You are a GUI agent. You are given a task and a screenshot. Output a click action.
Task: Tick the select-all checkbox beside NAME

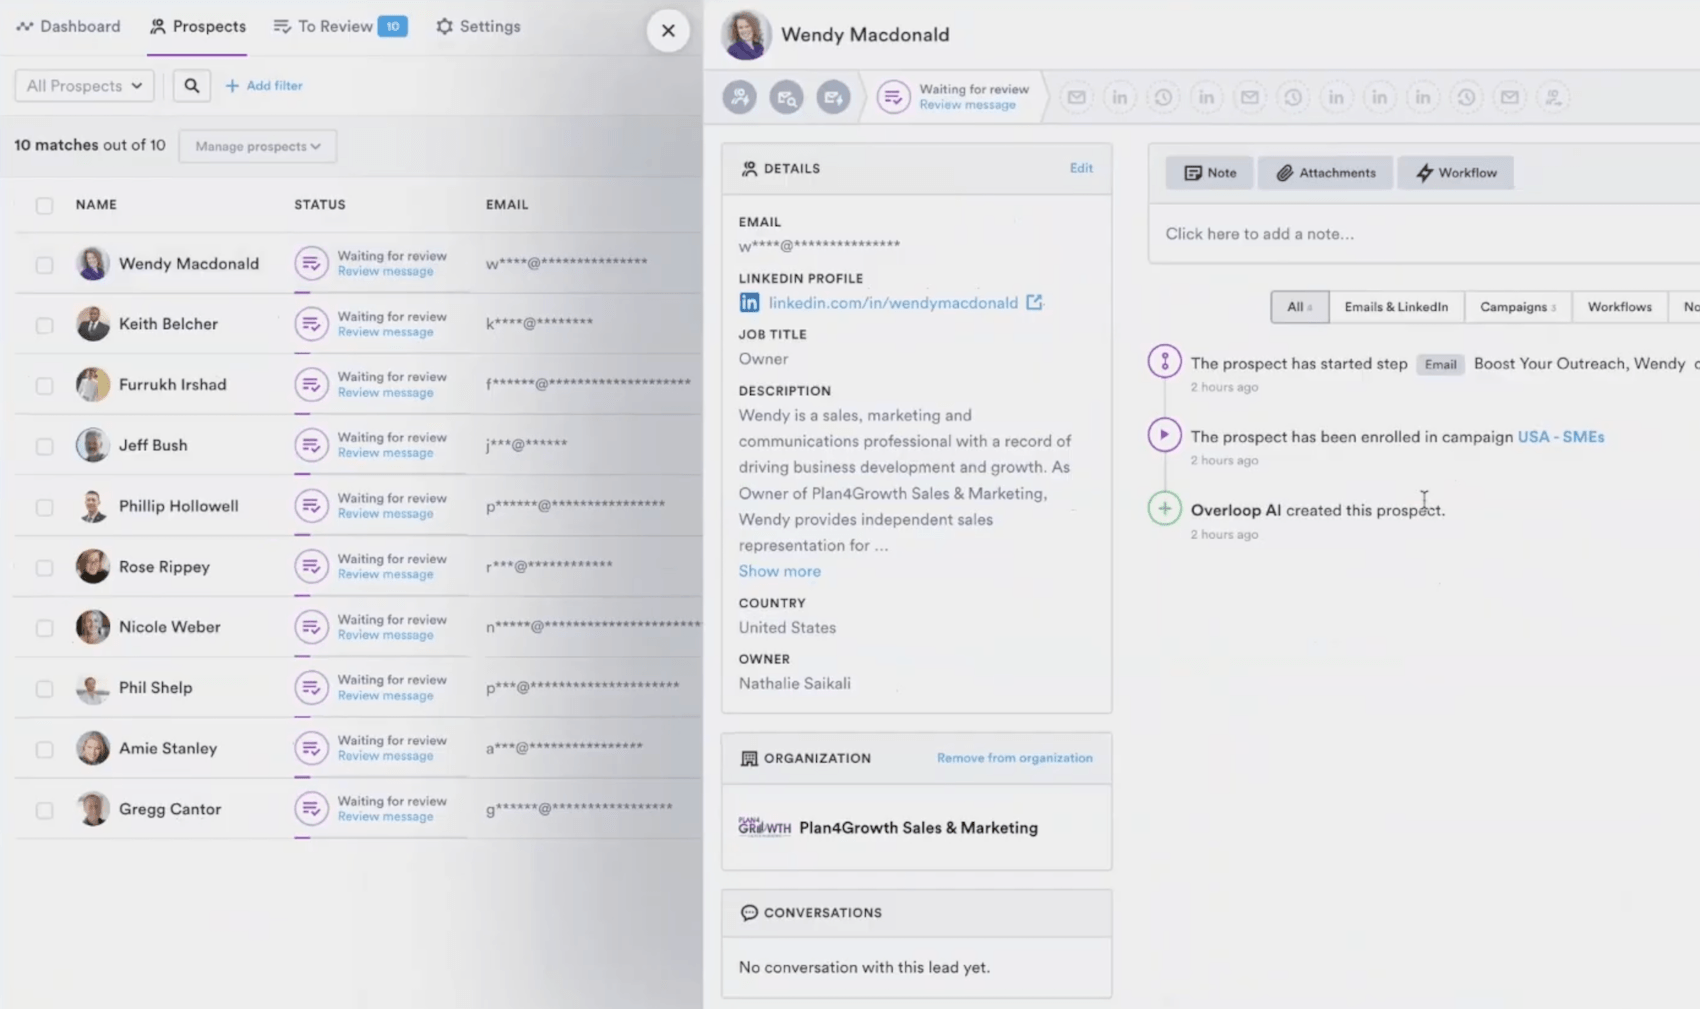[x=44, y=205]
